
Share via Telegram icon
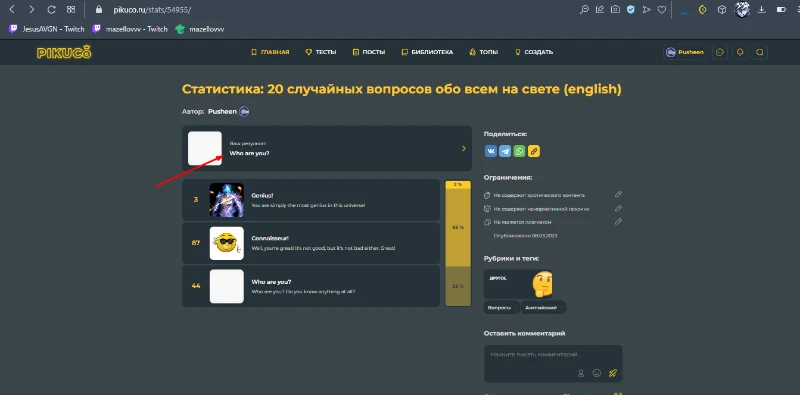505,151
